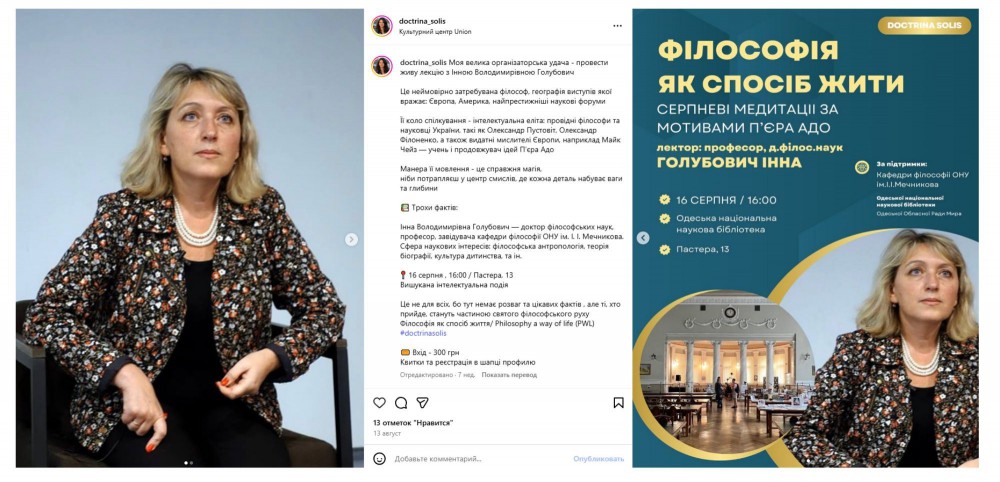Open emoji picker in comment field
Viewport: 1000px width, 482px height.
pos(379,458)
